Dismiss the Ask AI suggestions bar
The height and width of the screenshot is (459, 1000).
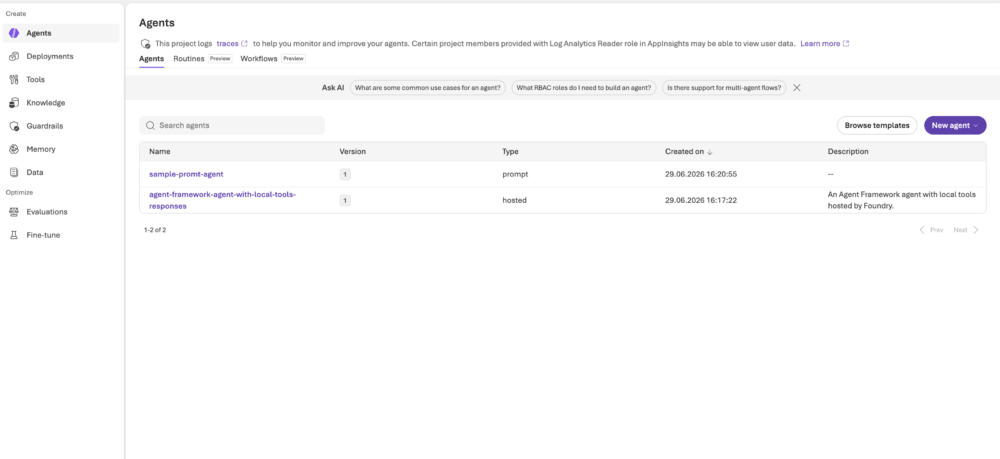tap(797, 88)
